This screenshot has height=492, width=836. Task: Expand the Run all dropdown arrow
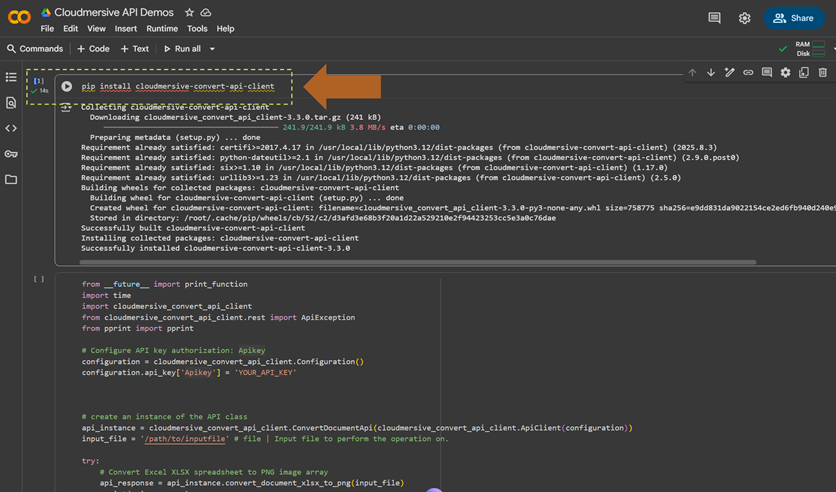[212, 49]
